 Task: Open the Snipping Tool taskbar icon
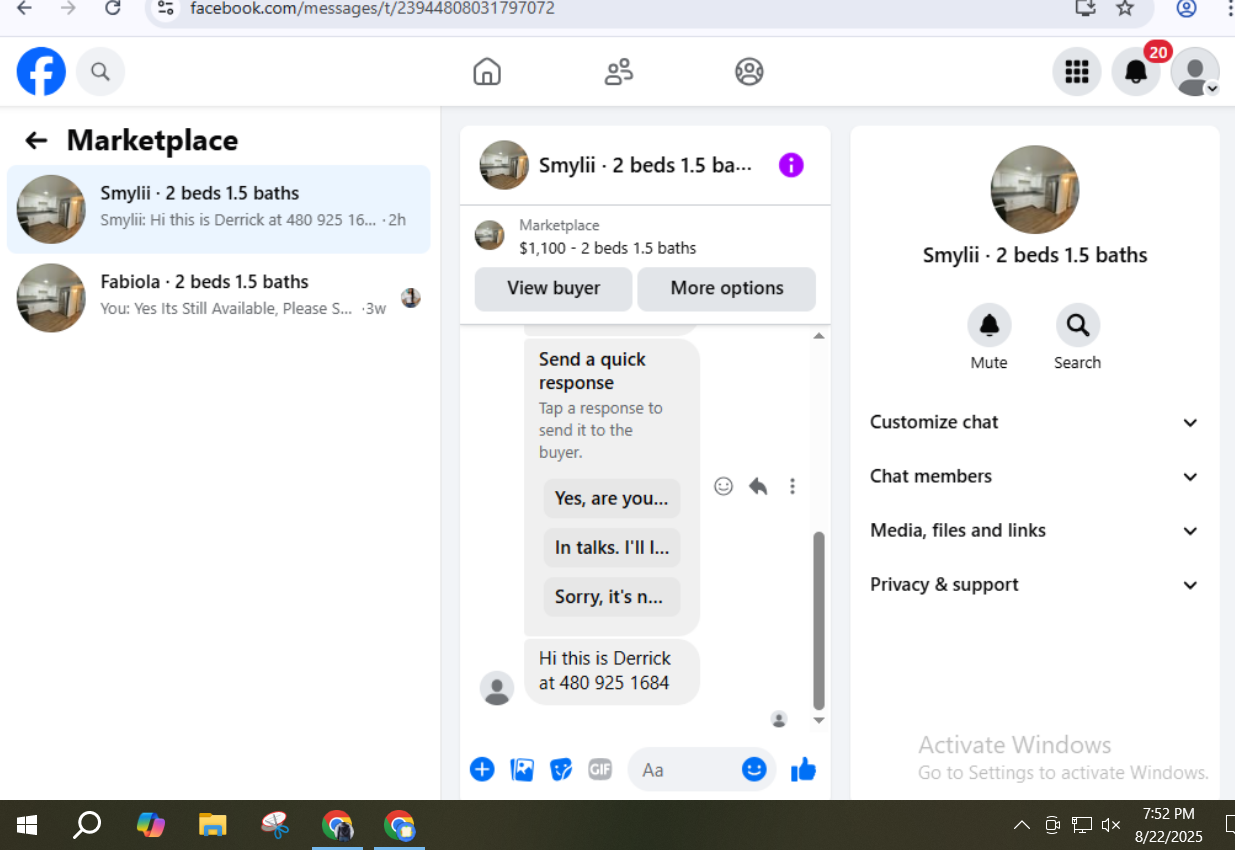275,825
